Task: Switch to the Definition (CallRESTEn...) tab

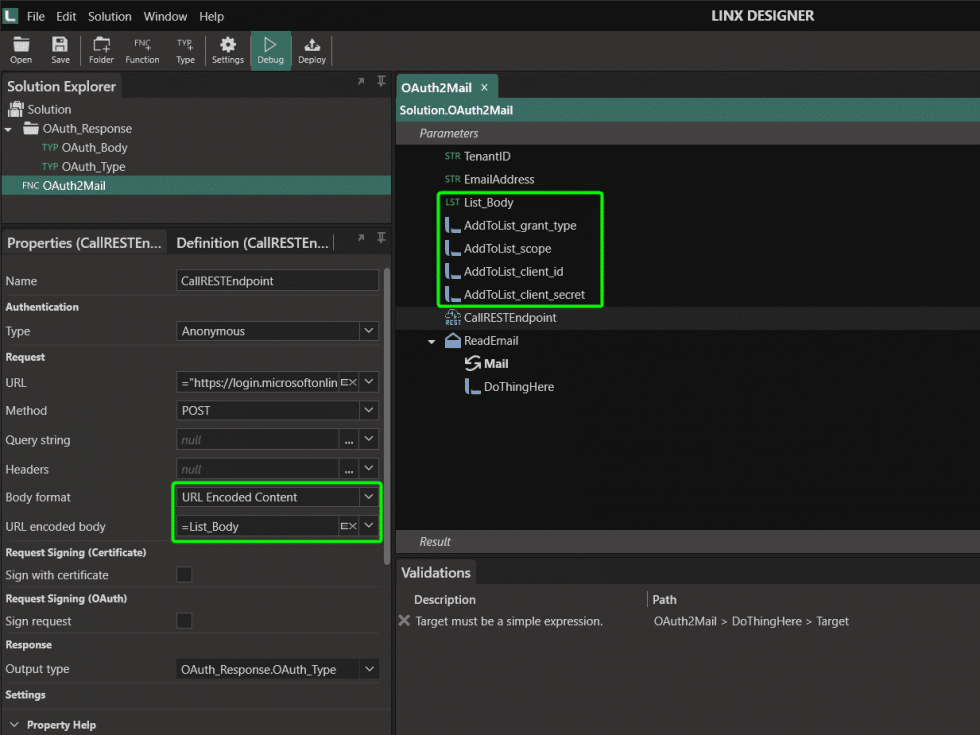Action: tap(252, 240)
